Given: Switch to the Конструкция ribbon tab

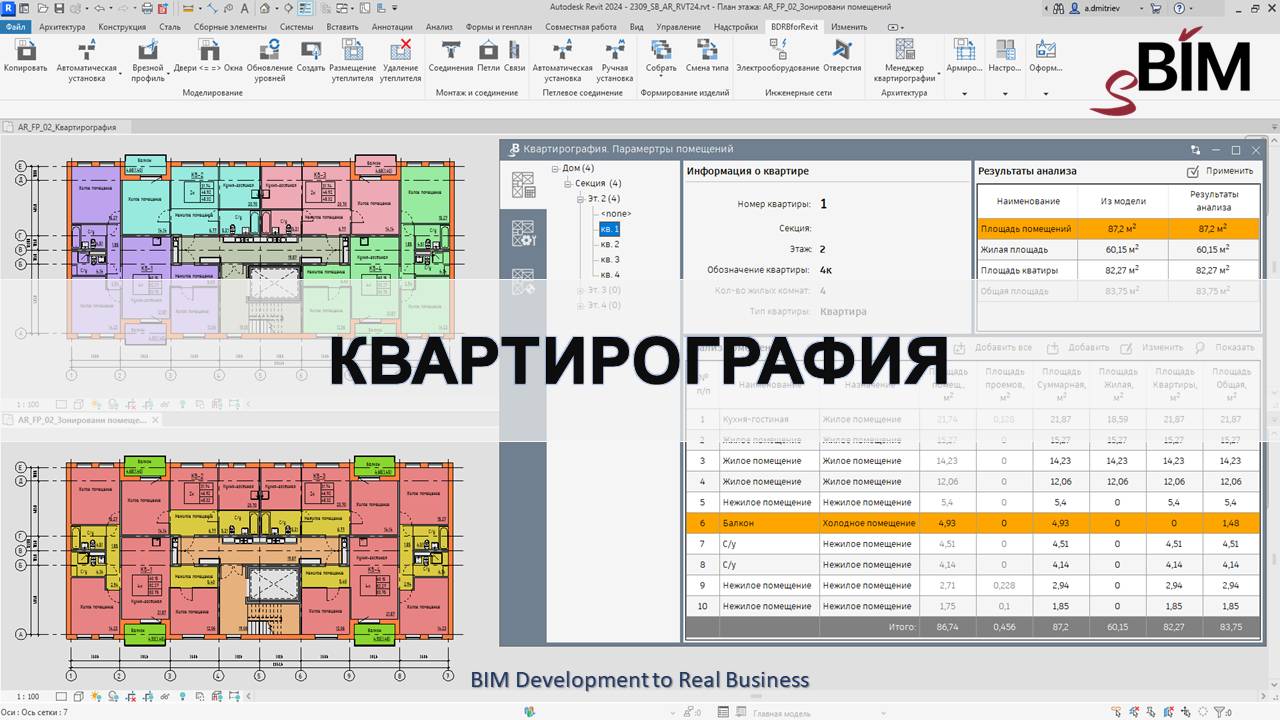Looking at the screenshot, I should (x=122, y=27).
